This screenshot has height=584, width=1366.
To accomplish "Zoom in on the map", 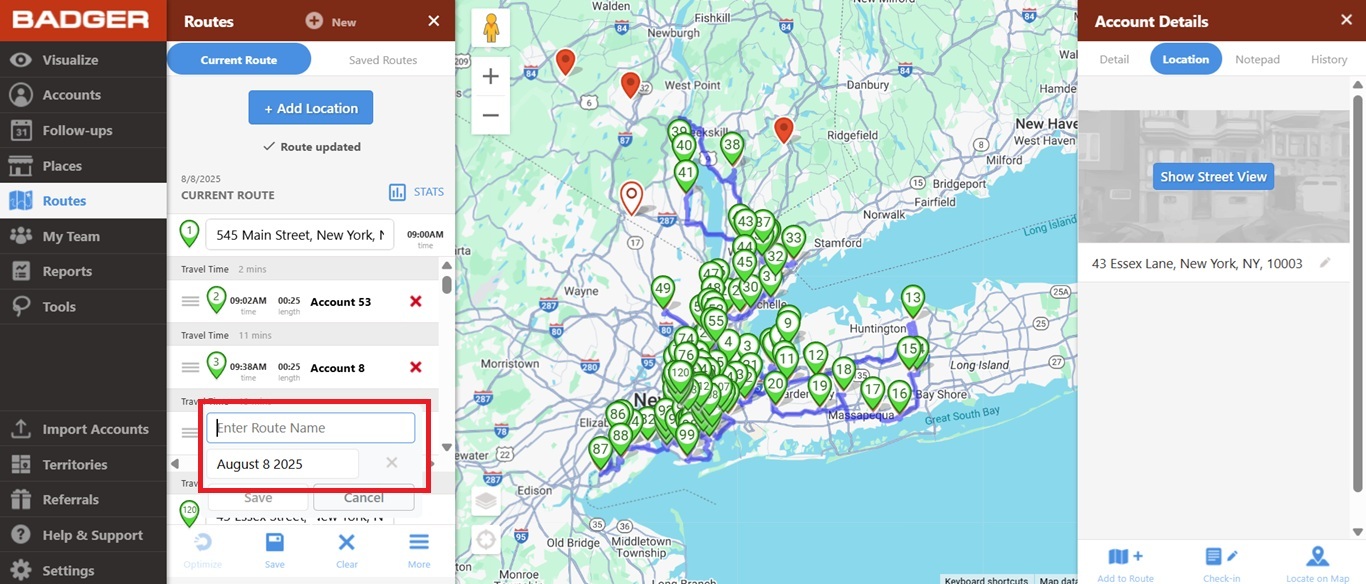I will tap(490, 76).
